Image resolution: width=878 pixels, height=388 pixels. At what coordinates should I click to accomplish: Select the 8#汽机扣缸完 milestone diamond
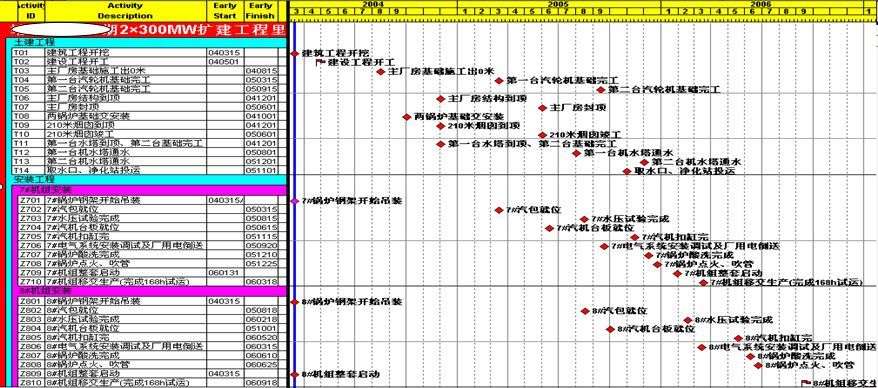click(x=739, y=338)
